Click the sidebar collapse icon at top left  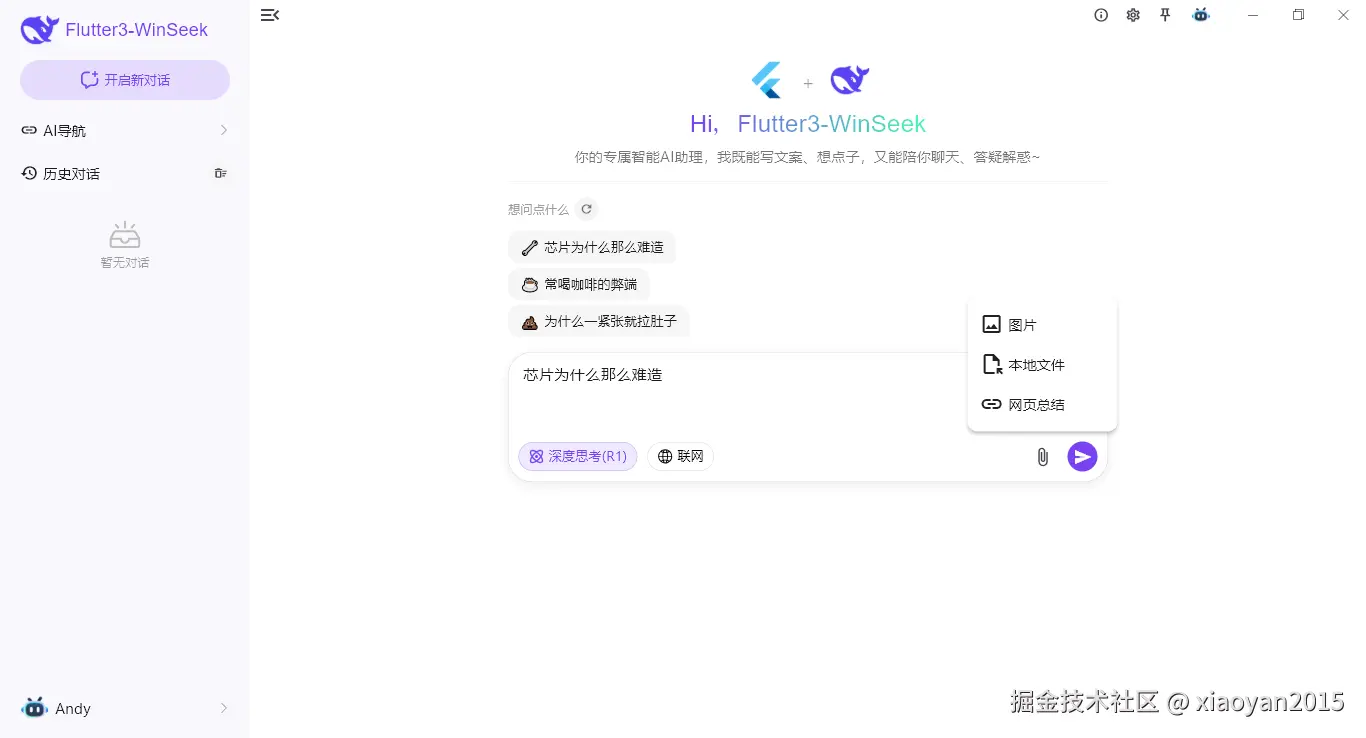[269, 15]
